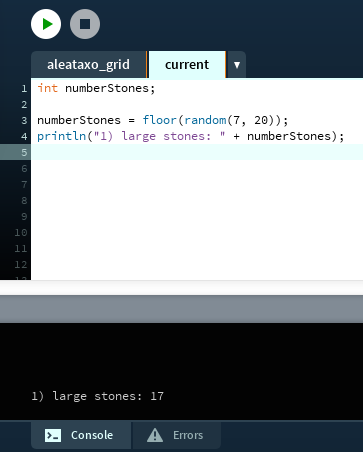Switch to the aleataxo_grid tab
The width and height of the screenshot is (363, 452).
(x=88, y=65)
